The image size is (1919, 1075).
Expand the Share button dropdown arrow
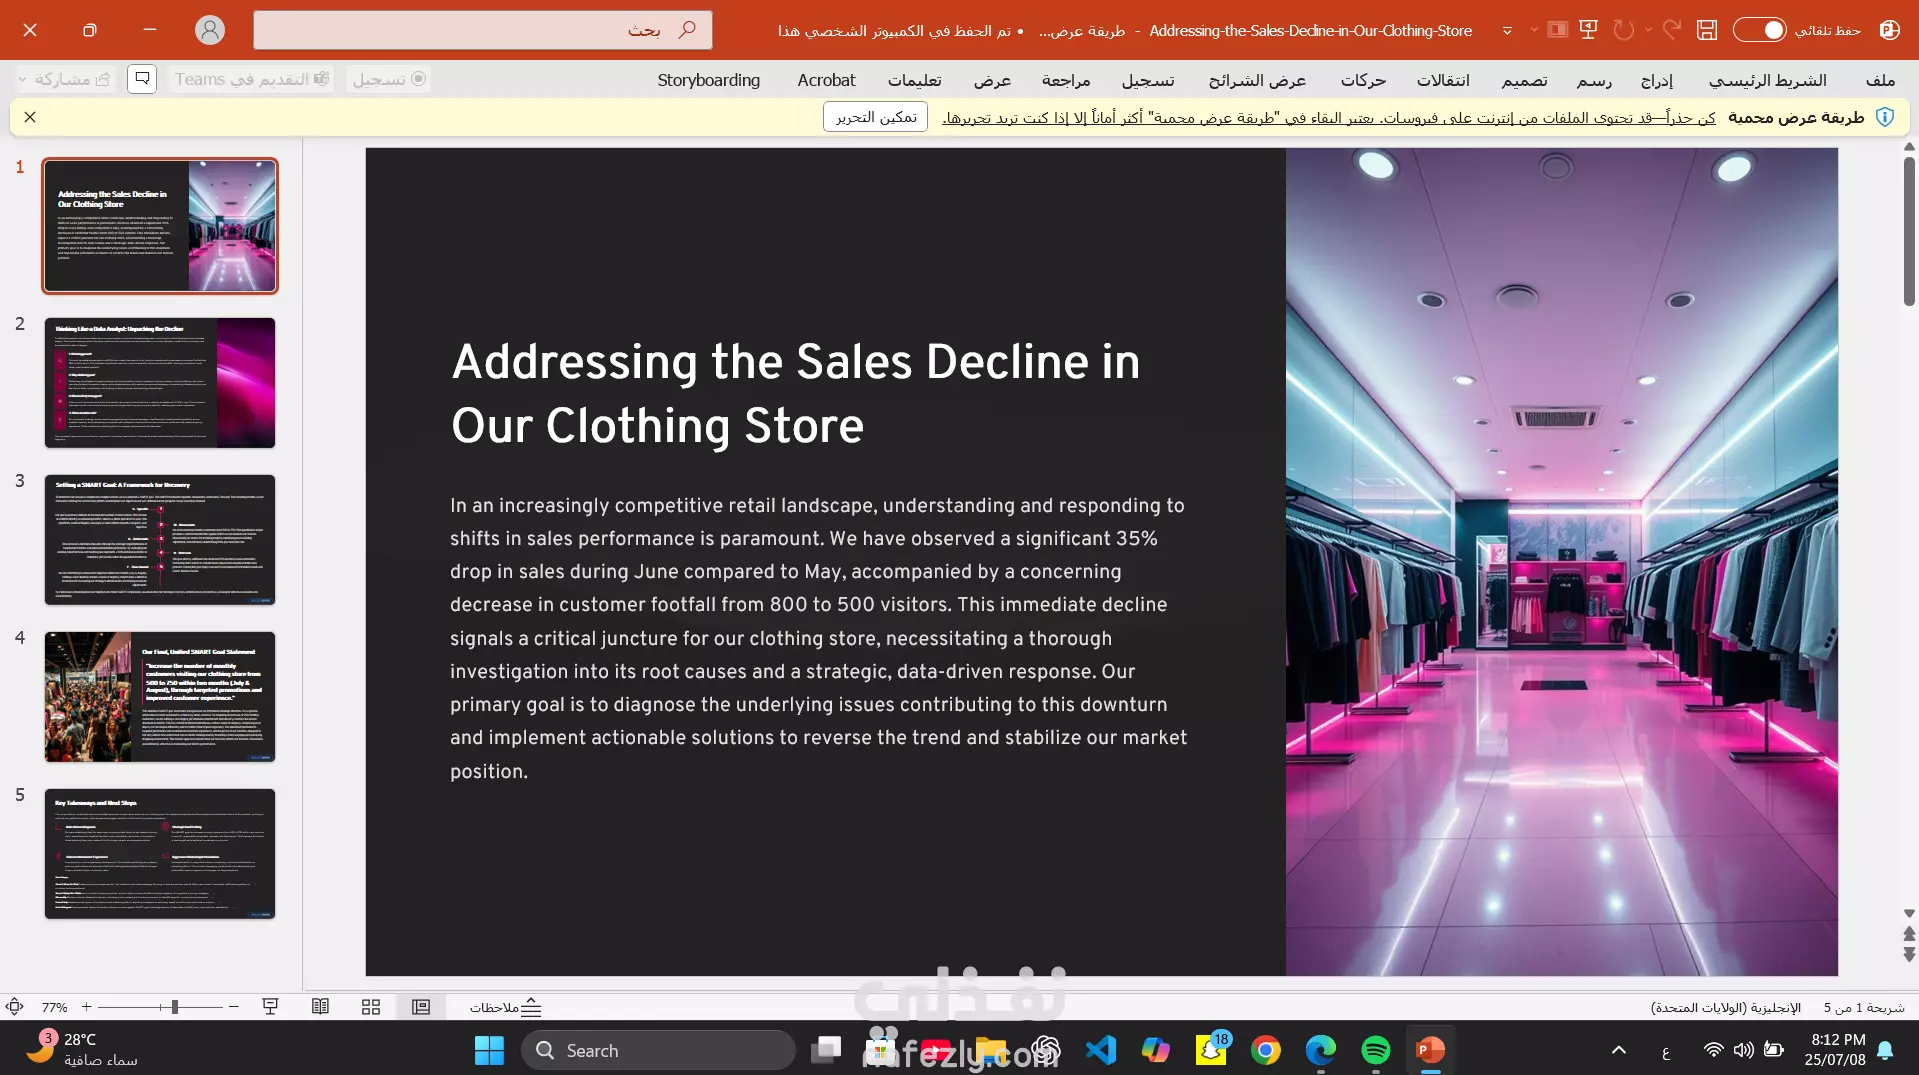click(x=23, y=79)
